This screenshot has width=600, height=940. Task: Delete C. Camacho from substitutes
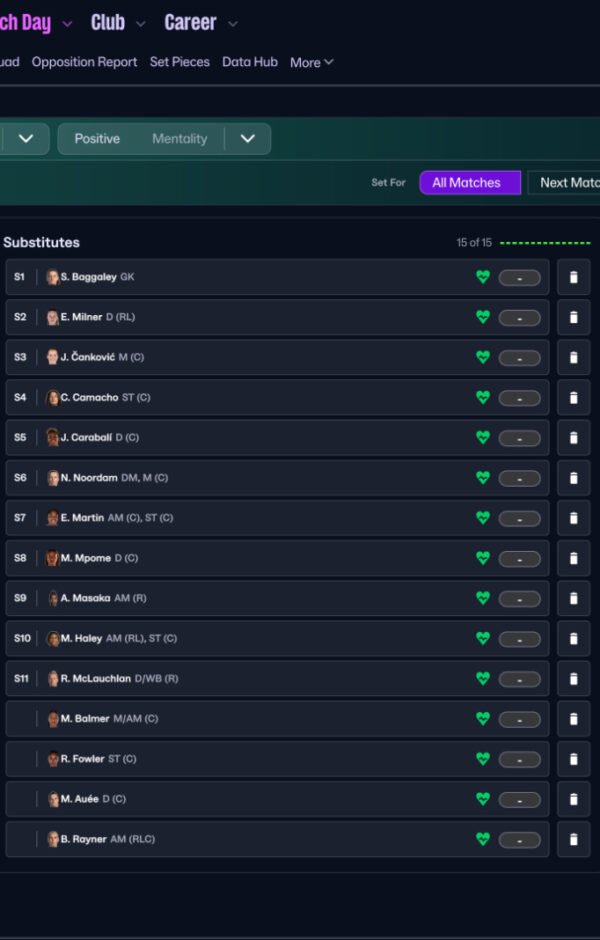573,397
